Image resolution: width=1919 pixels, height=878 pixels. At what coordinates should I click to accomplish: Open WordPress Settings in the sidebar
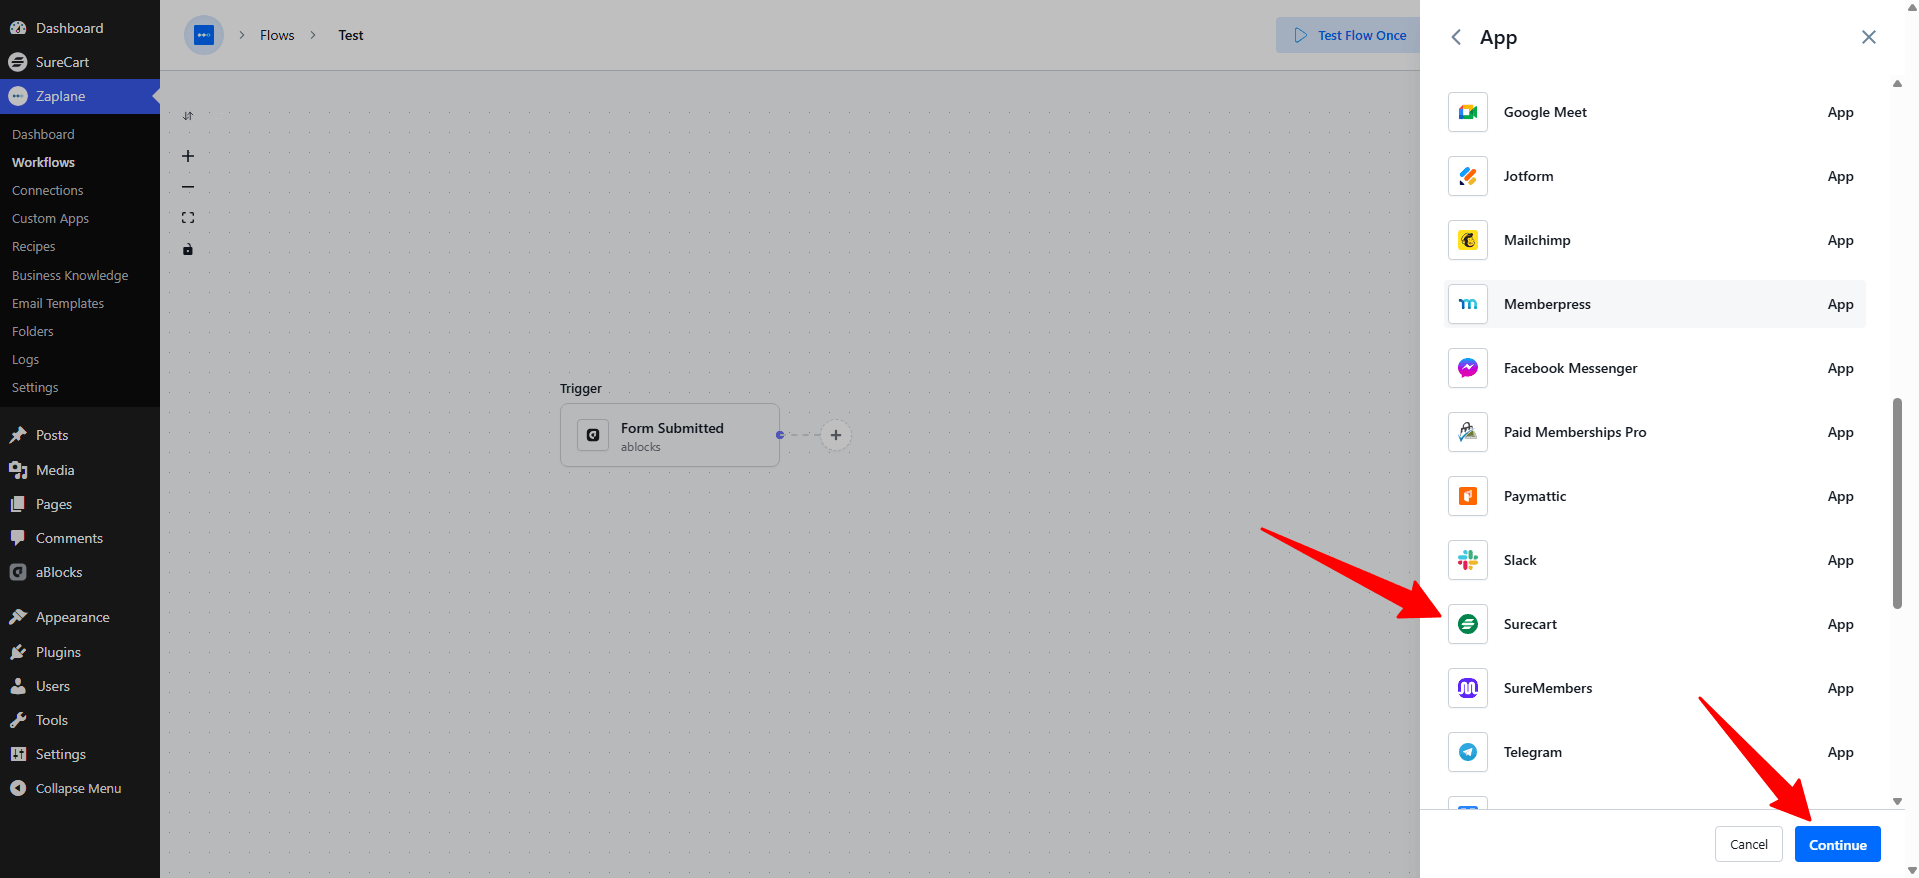tap(80, 754)
